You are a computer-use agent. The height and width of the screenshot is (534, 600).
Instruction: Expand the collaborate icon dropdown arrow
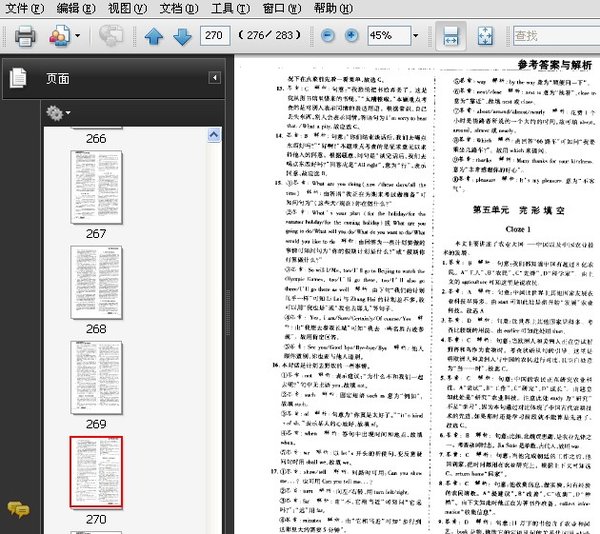click(x=77, y=36)
